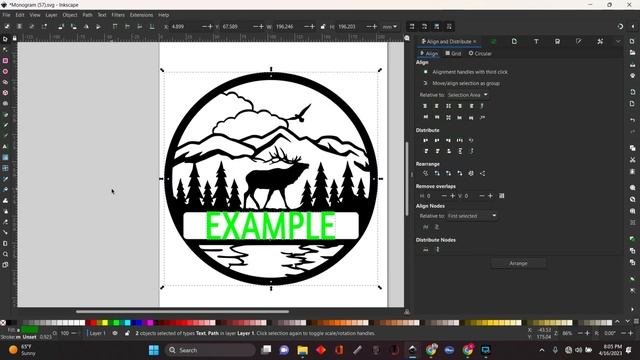Decrease the width W minus button
The height and width of the screenshot is (360, 640).
tap(307, 27)
